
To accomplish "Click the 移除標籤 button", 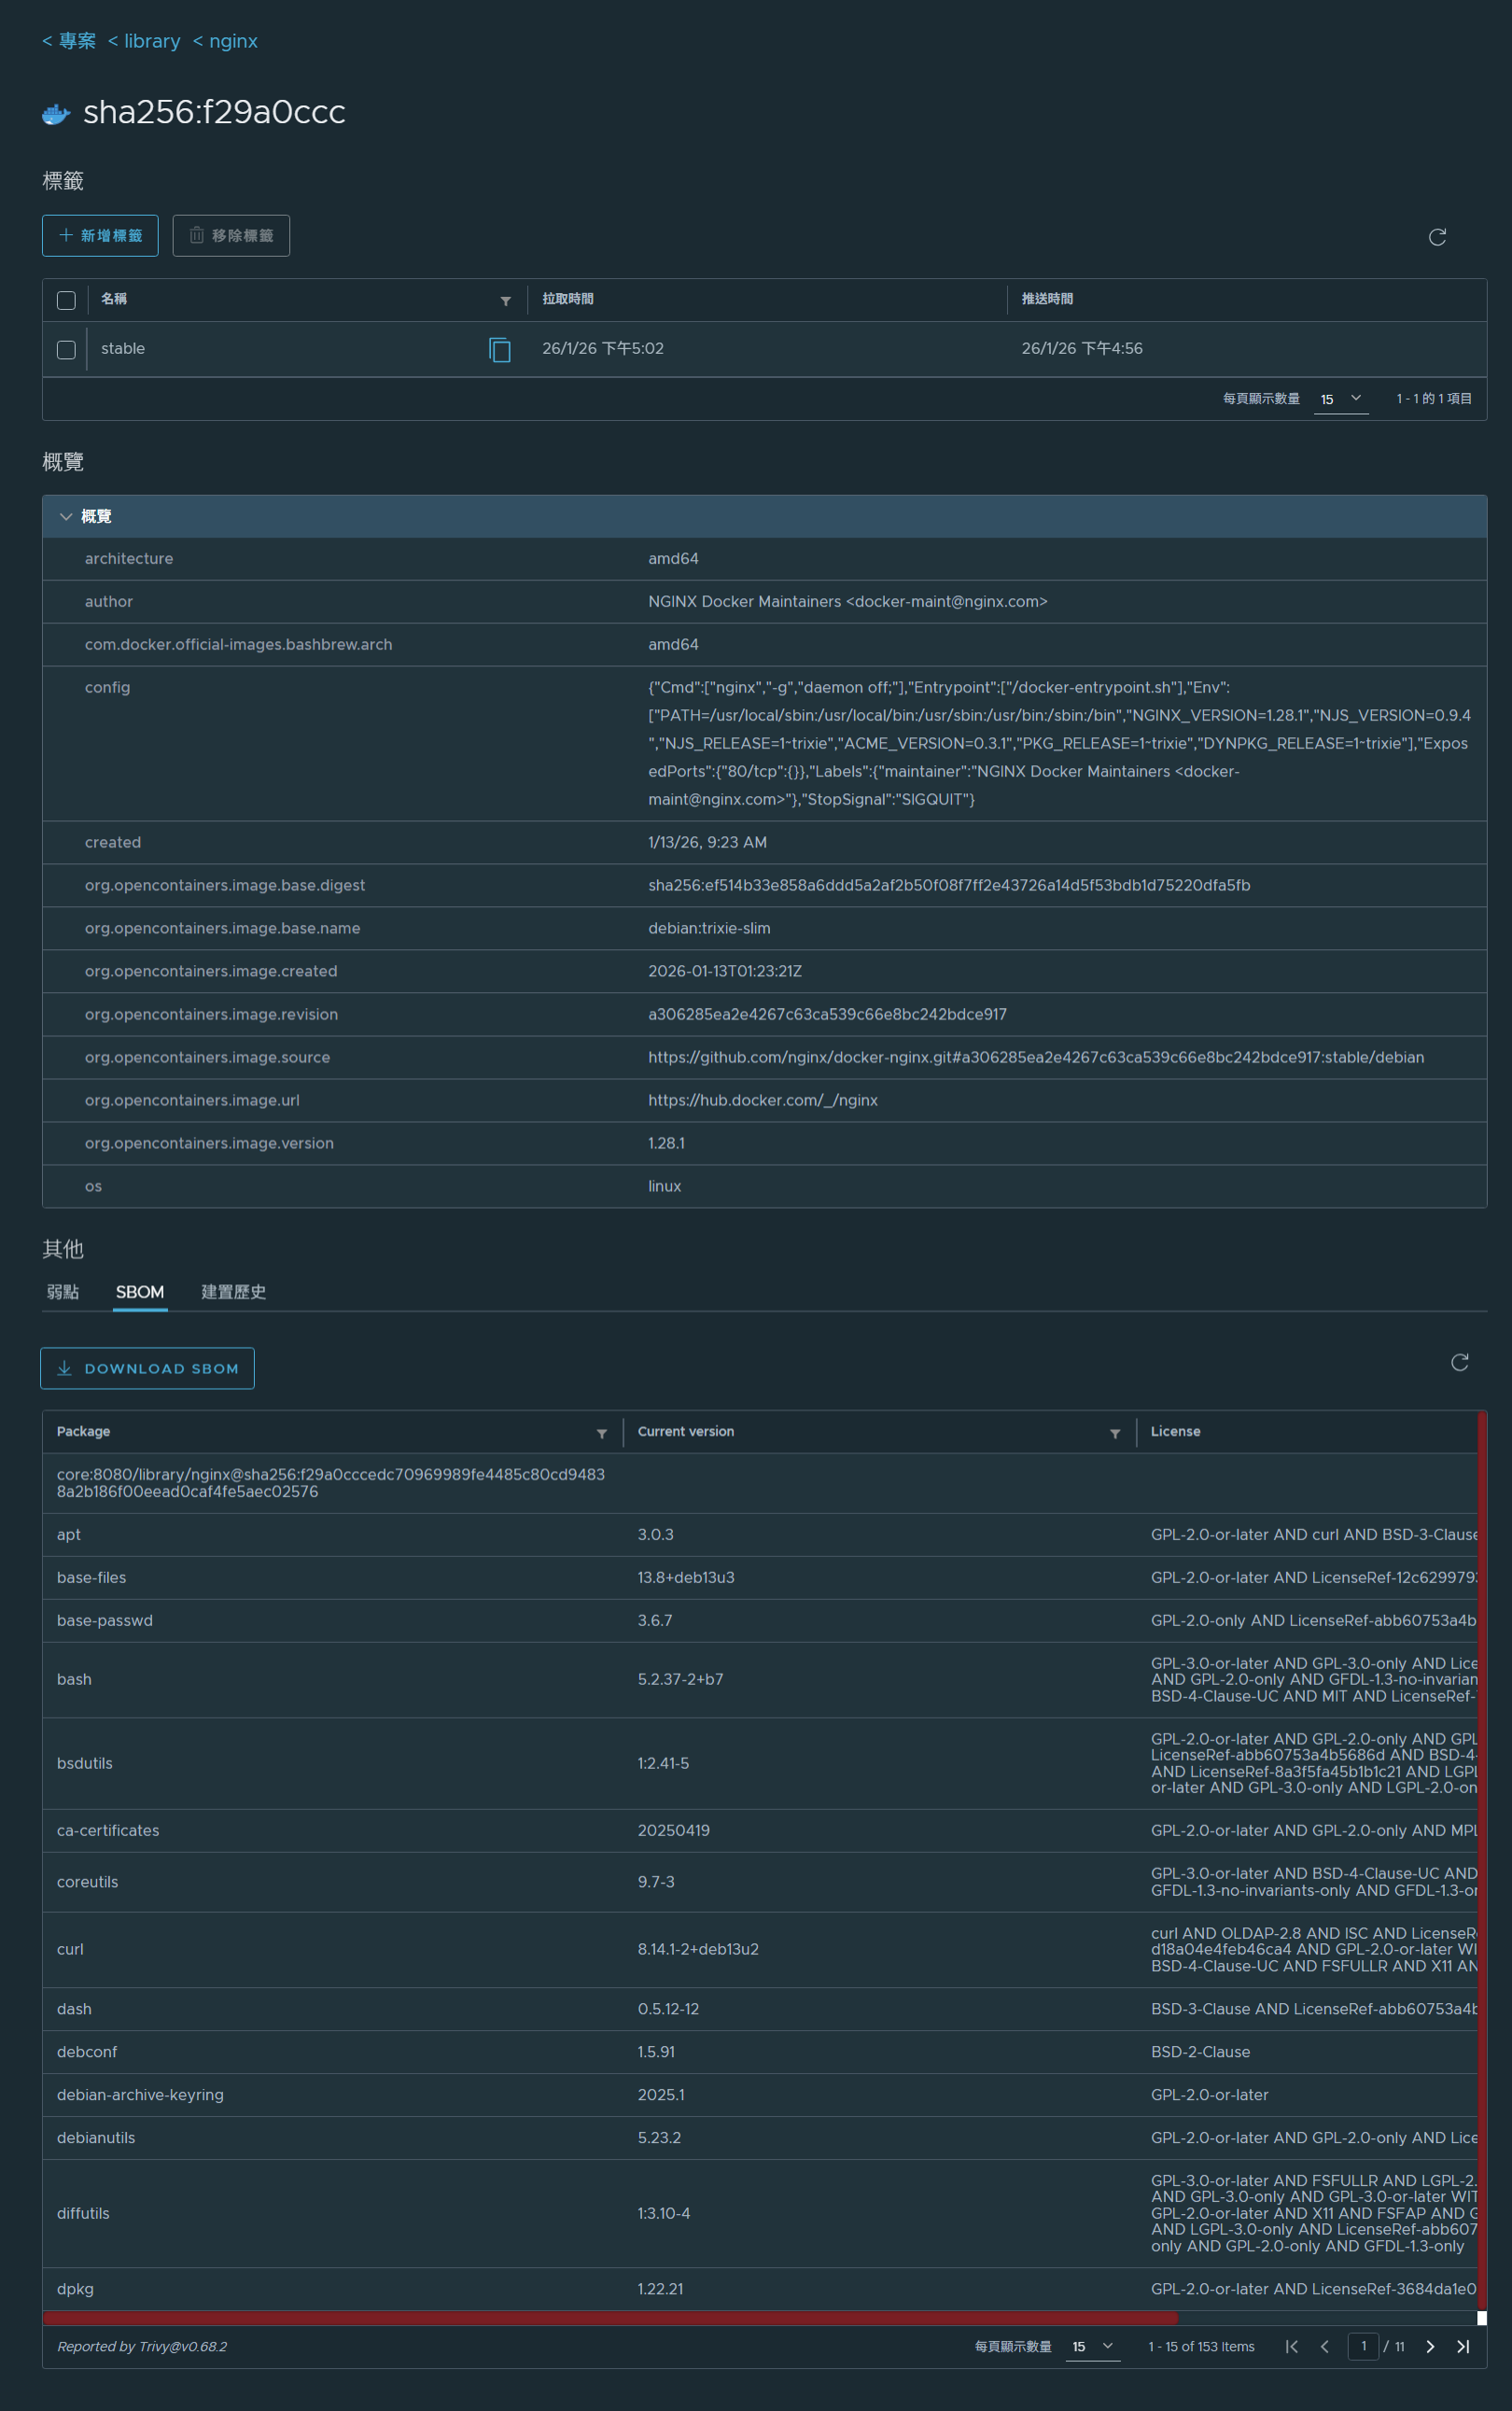I will click(x=231, y=236).
